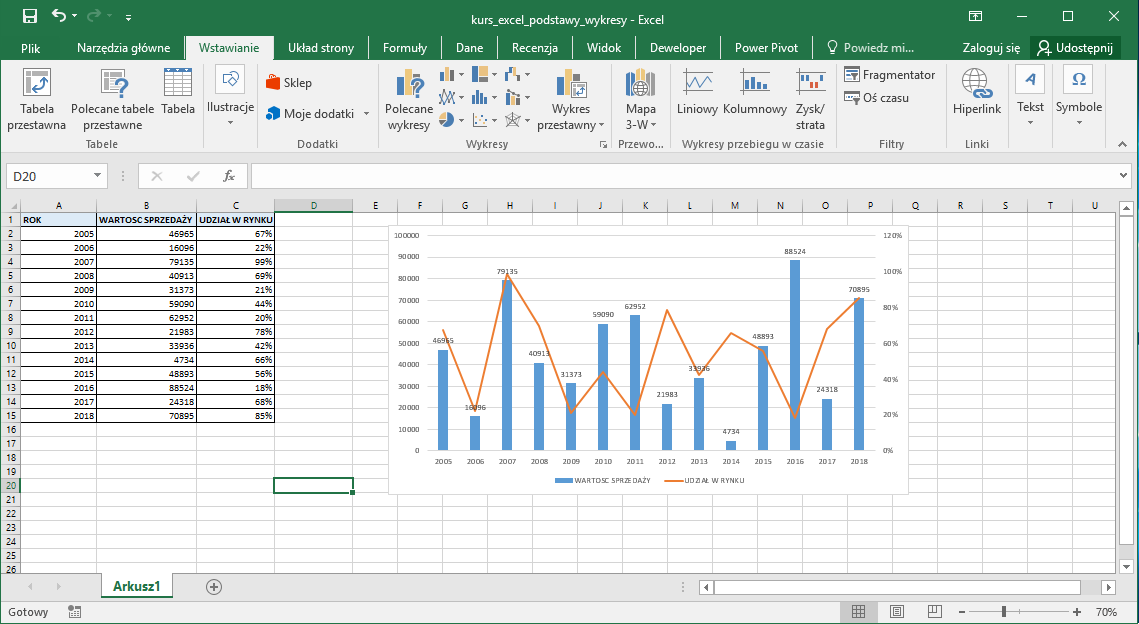Insert an Oś czasu timeline filter
The image size is (1139, 624).
[877, 97]
